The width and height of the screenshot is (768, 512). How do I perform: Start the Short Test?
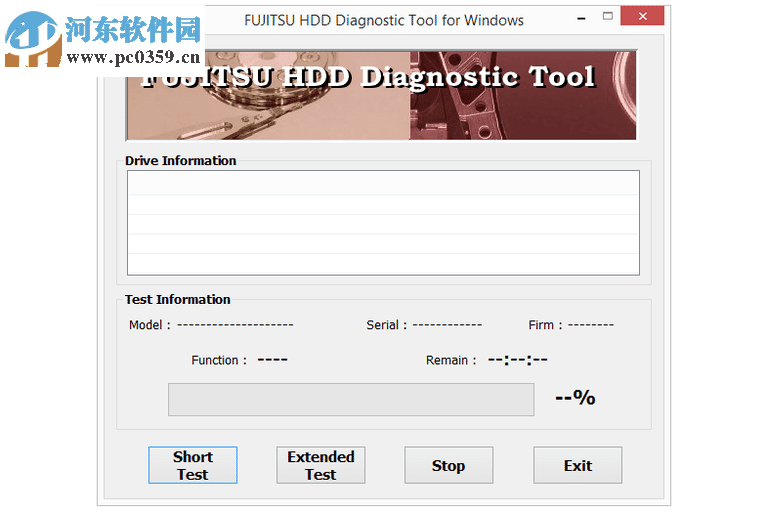point(192,465)
